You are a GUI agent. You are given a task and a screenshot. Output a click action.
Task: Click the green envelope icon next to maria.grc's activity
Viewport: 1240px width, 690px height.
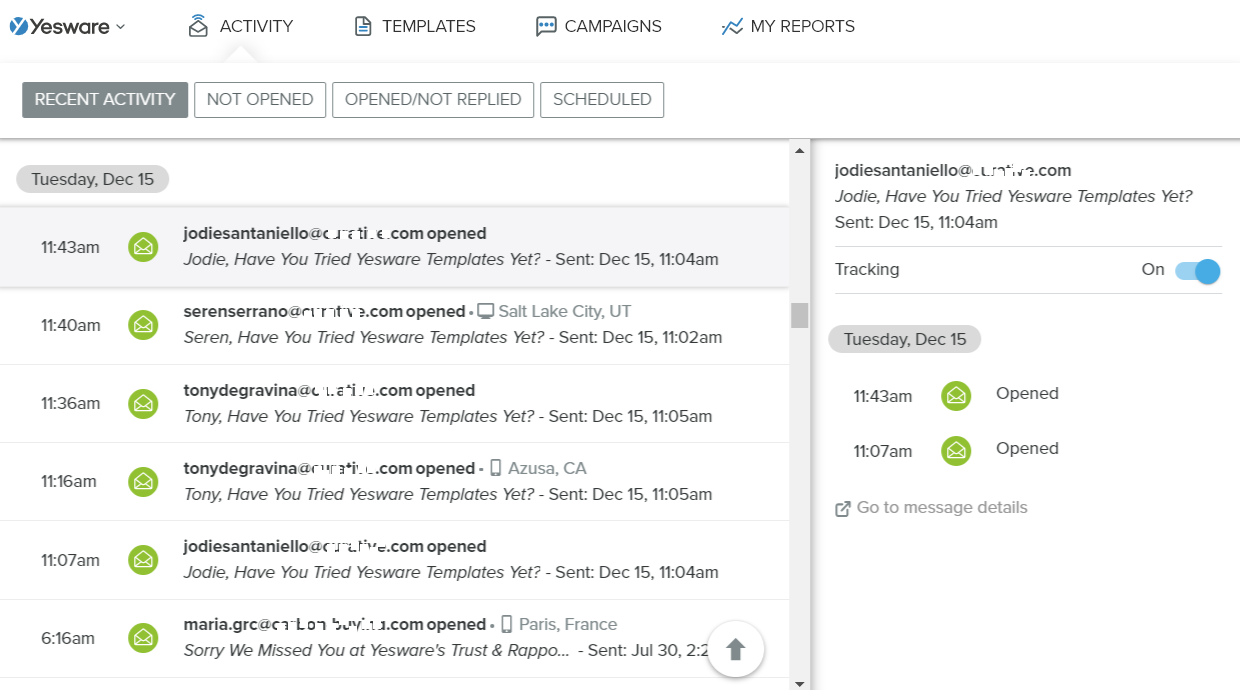(143, 638)
